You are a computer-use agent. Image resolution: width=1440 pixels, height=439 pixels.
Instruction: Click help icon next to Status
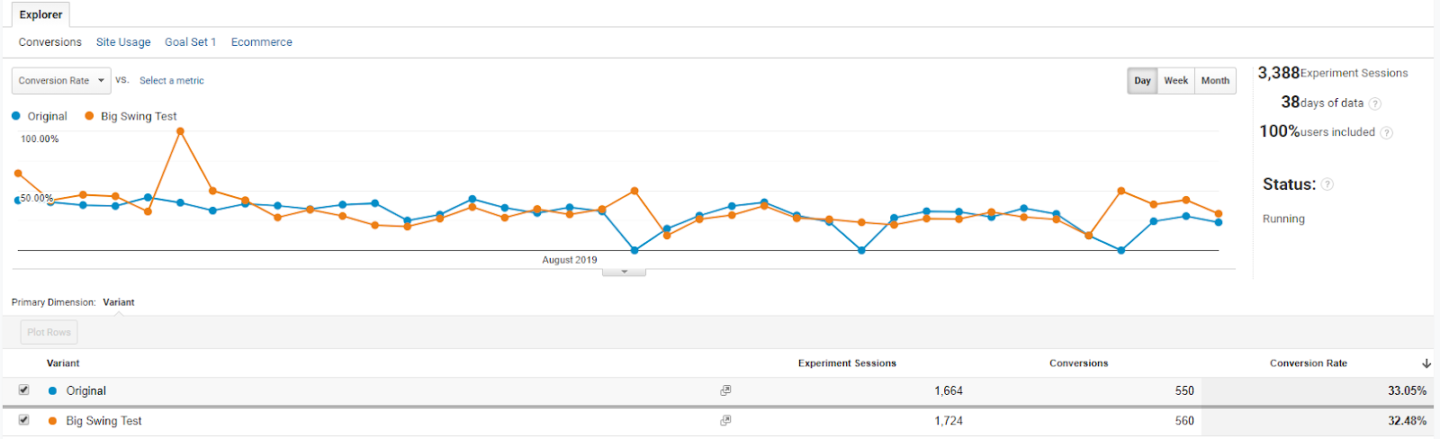click(1327, 185)
